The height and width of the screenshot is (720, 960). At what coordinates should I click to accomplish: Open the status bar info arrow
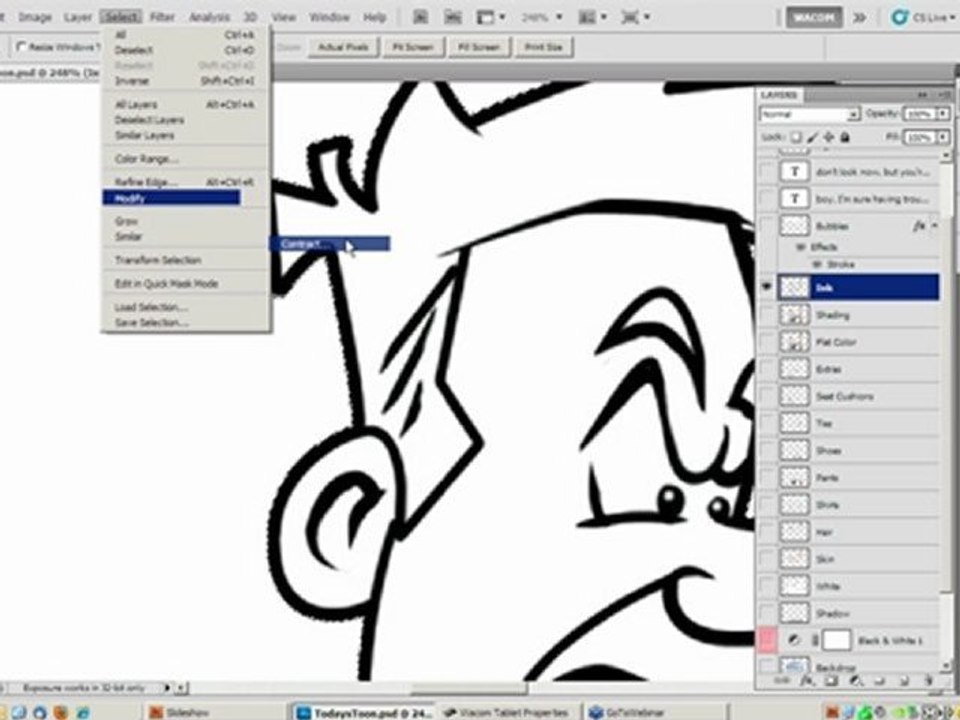[x=167, y=688]
